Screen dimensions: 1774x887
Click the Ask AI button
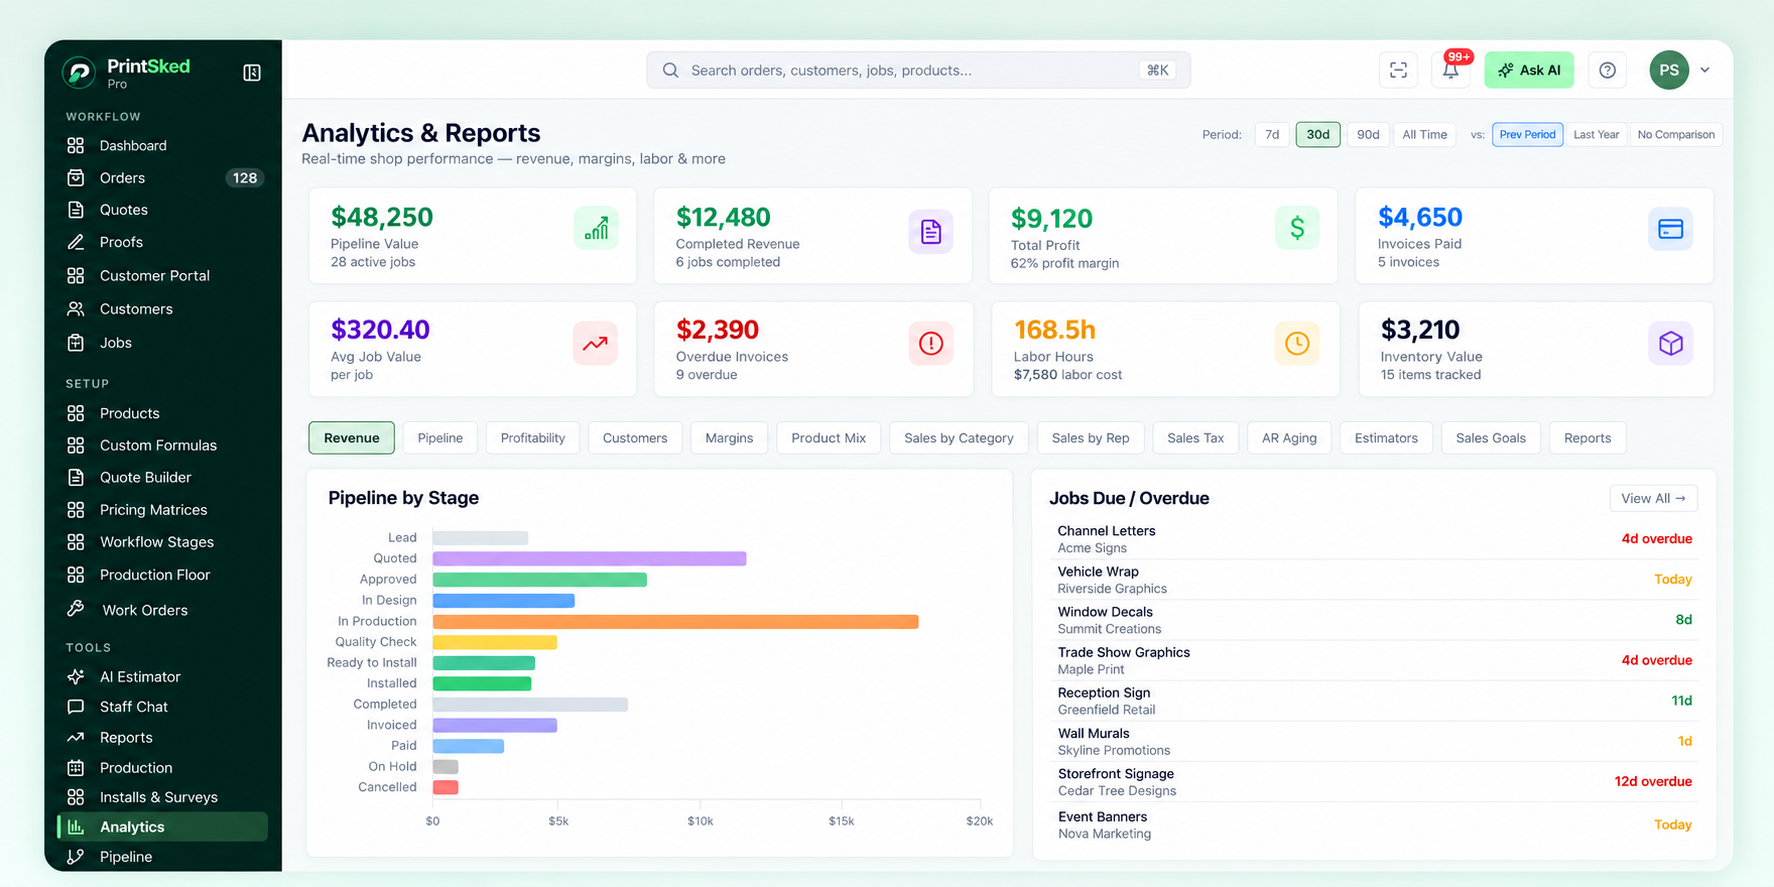[x=1529, y=70]
